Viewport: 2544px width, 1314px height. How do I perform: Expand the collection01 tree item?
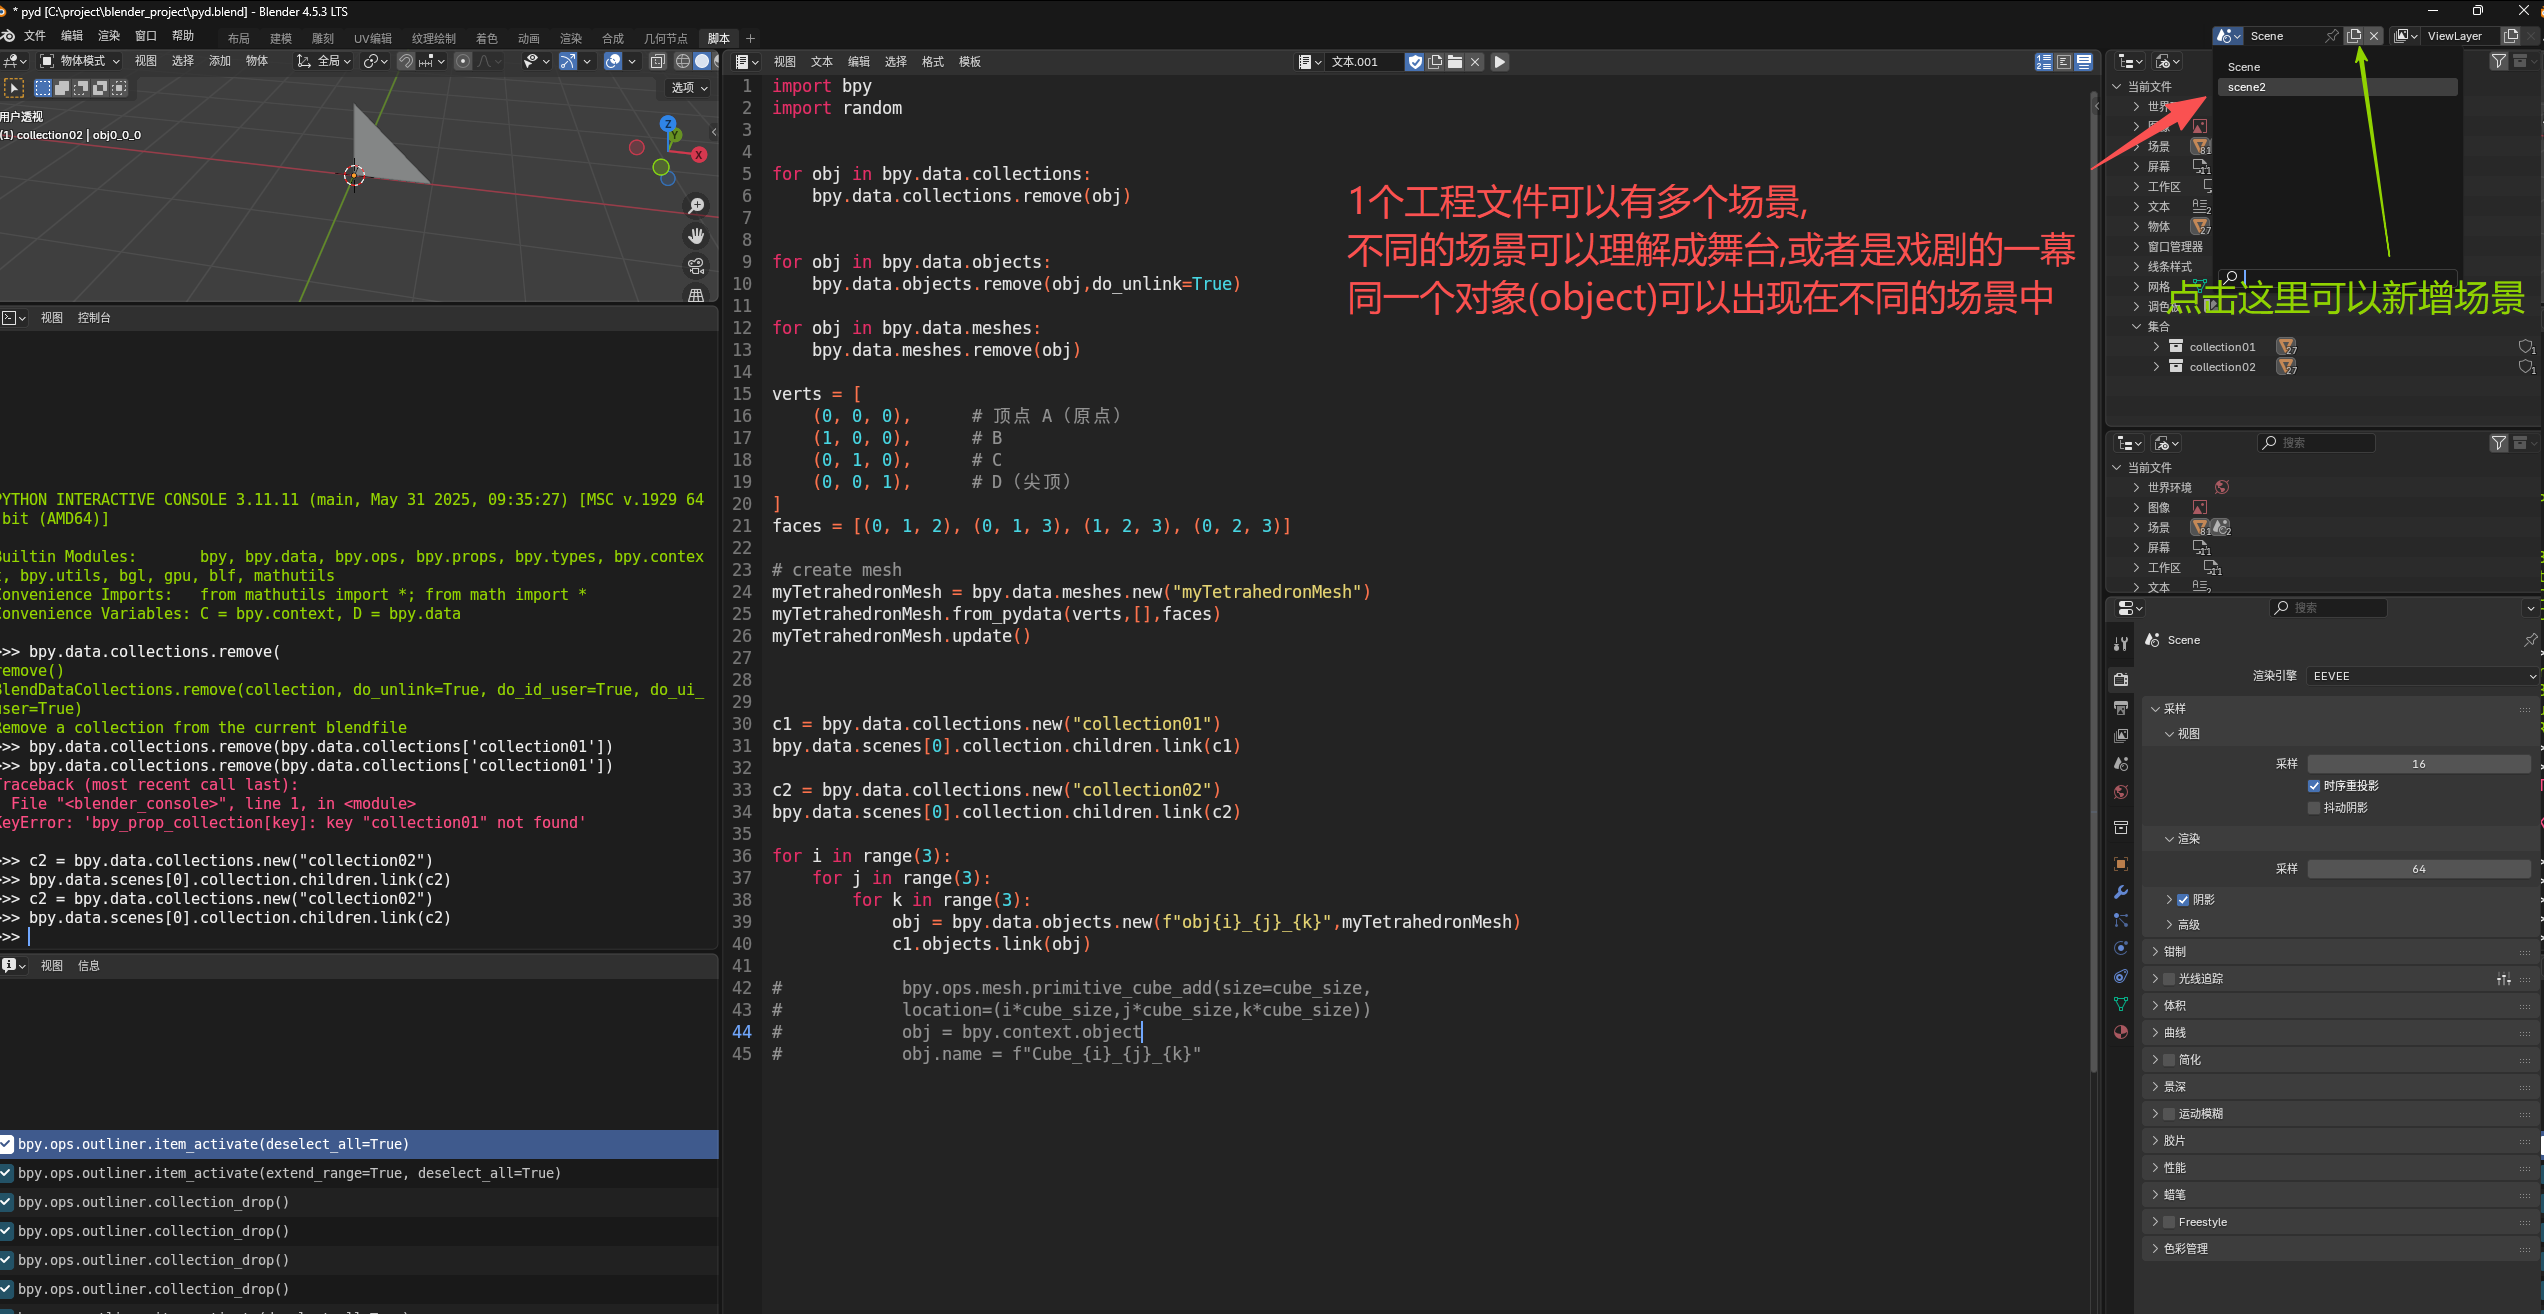click(2156, 347)
